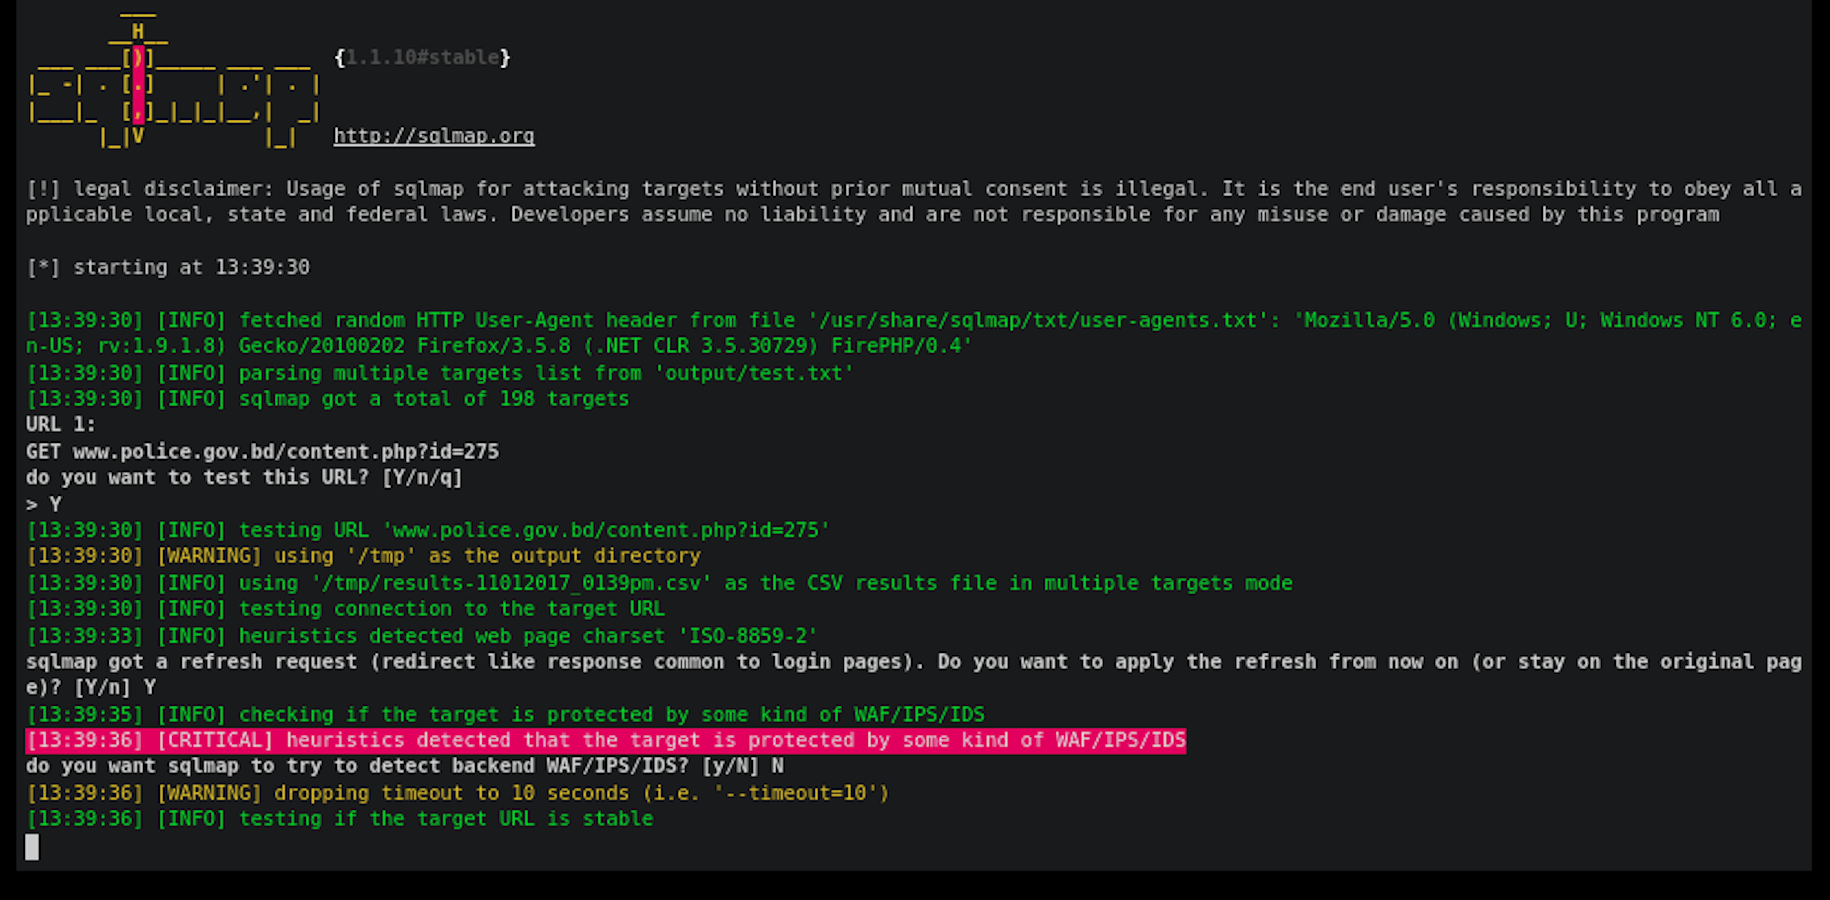Click the "try to detect backend WAF/IPS/IDS?" prompt
This screenshot has width=1830, height=900.
(x=404, y=766)
